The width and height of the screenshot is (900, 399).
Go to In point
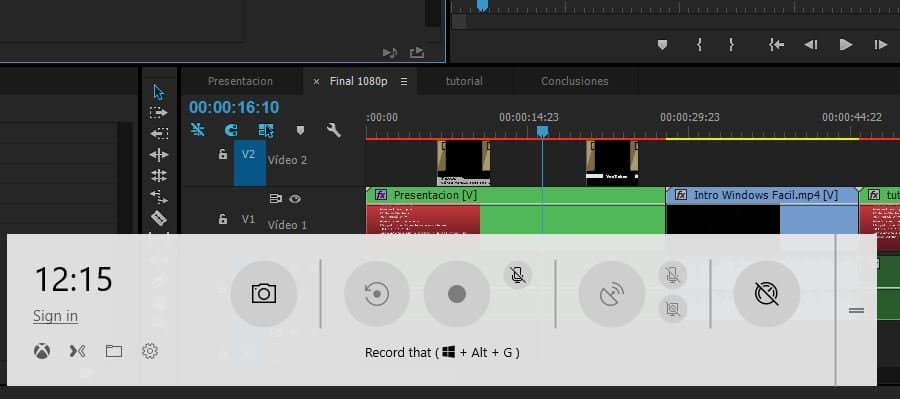(777, 44)
